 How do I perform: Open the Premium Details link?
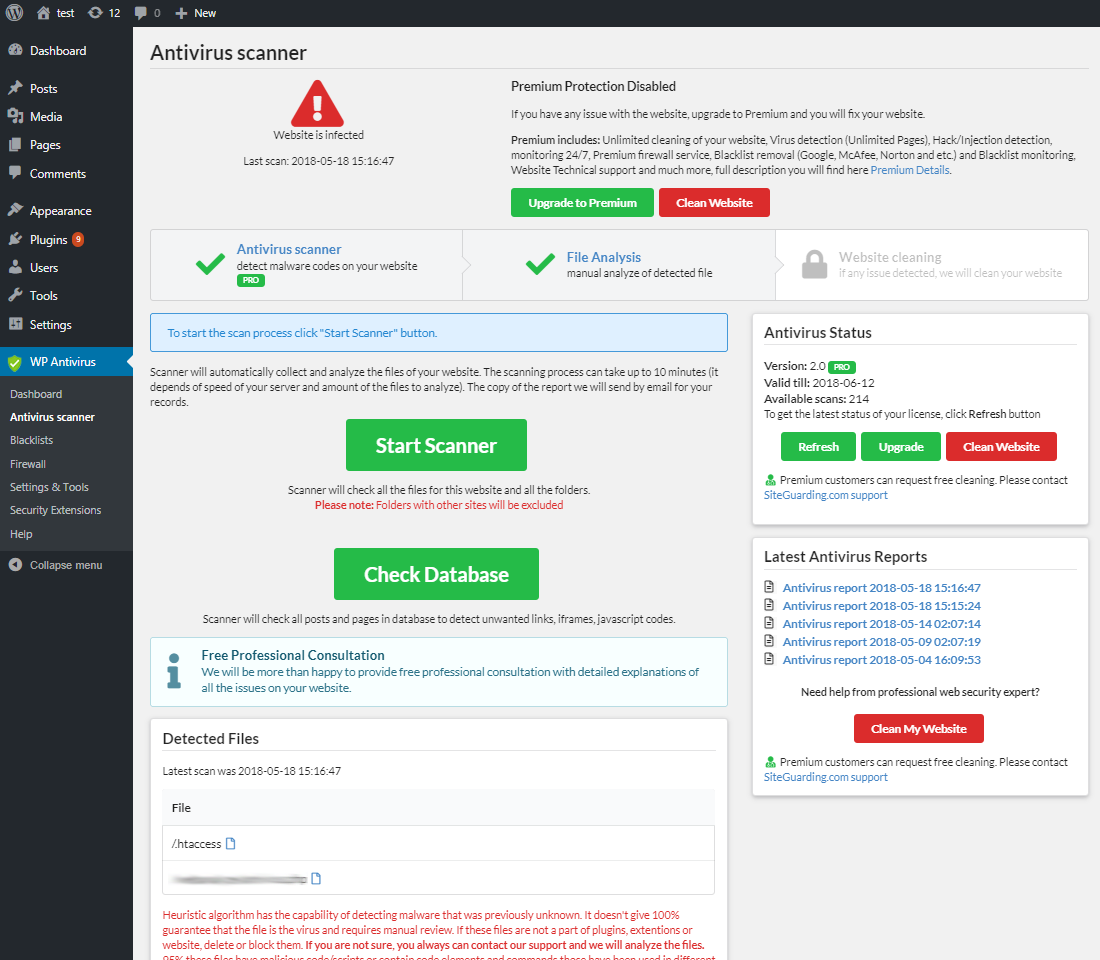tap(909, 170)
